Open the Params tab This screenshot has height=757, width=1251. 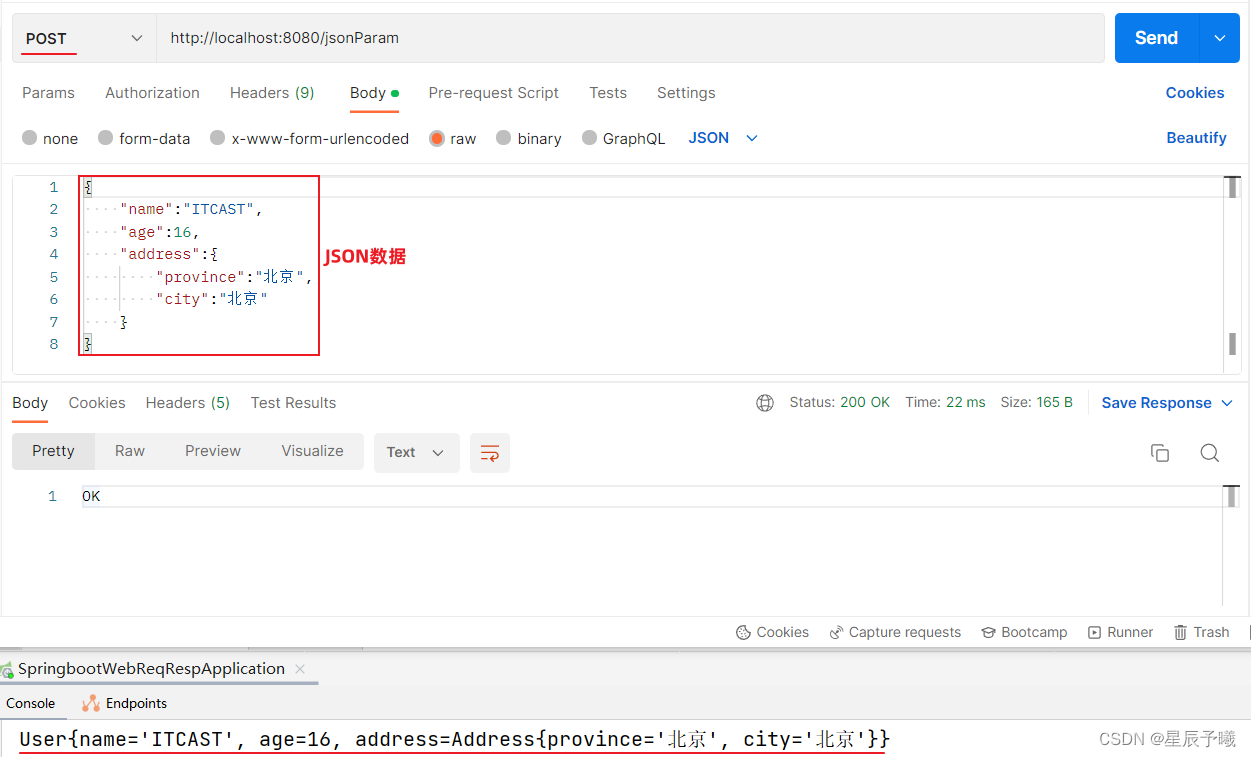point(48,93)
